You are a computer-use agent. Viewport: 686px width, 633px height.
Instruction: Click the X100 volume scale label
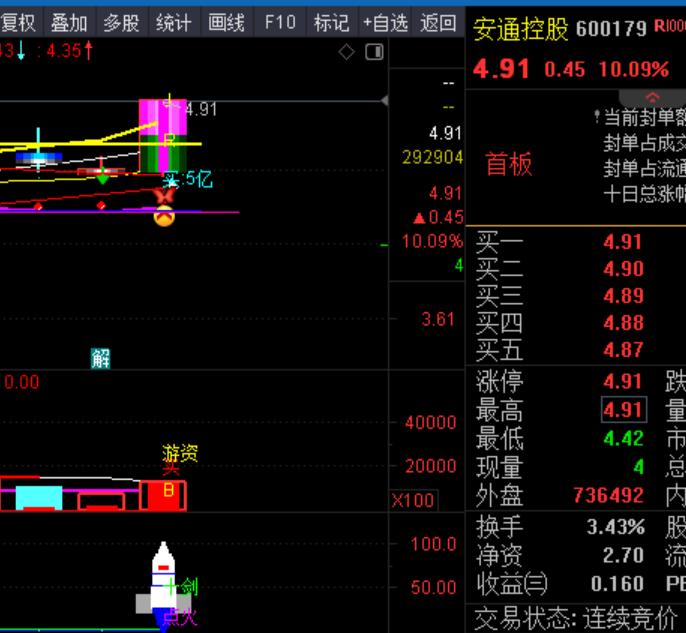click(x=413, y=500)
